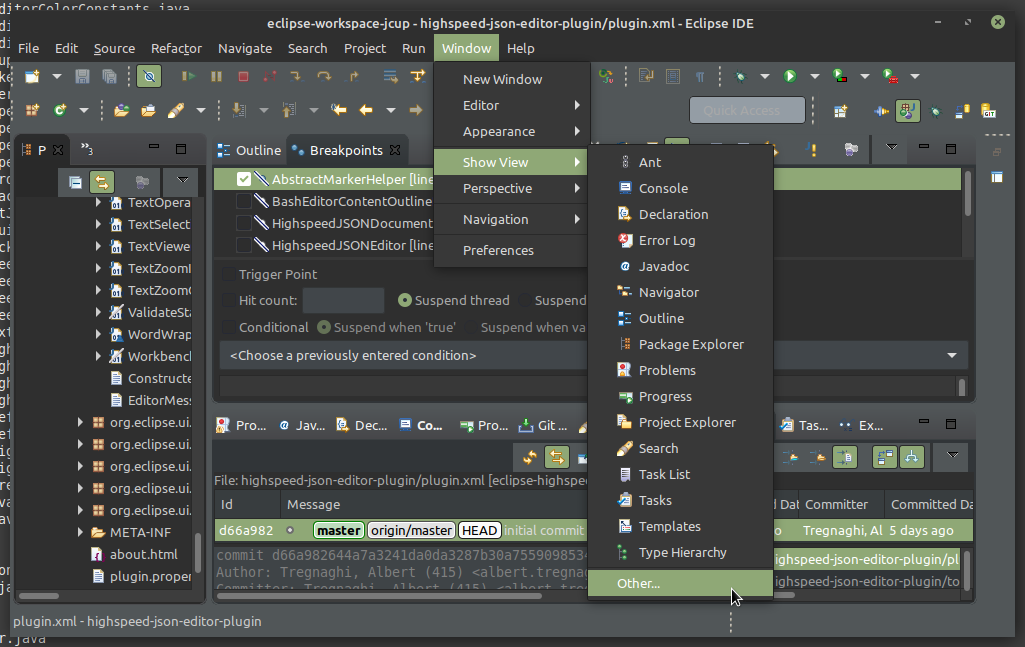Click the Resume debug icon
The width and height of the screenshot is (1025, 647).
[188, 76]
